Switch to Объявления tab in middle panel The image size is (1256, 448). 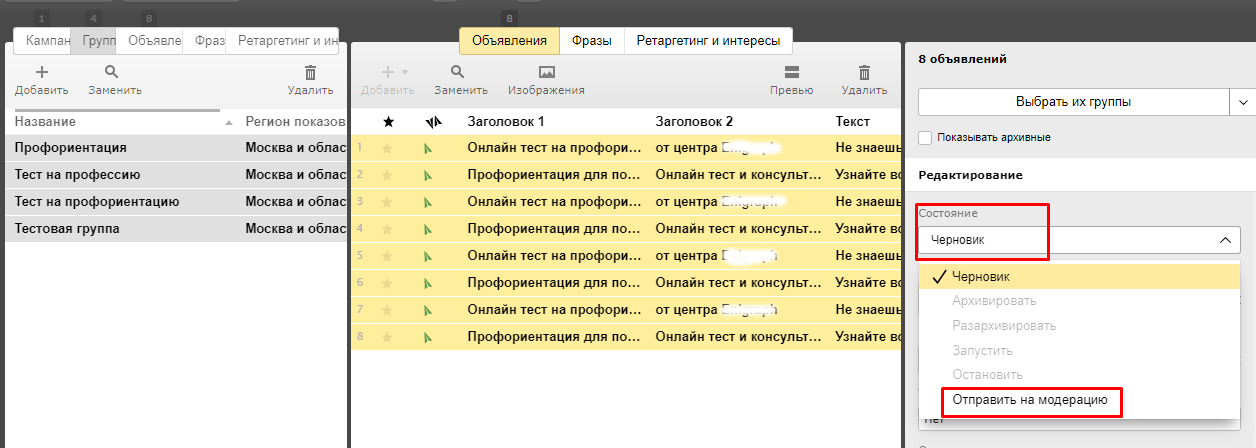click(x=509, y=41)
